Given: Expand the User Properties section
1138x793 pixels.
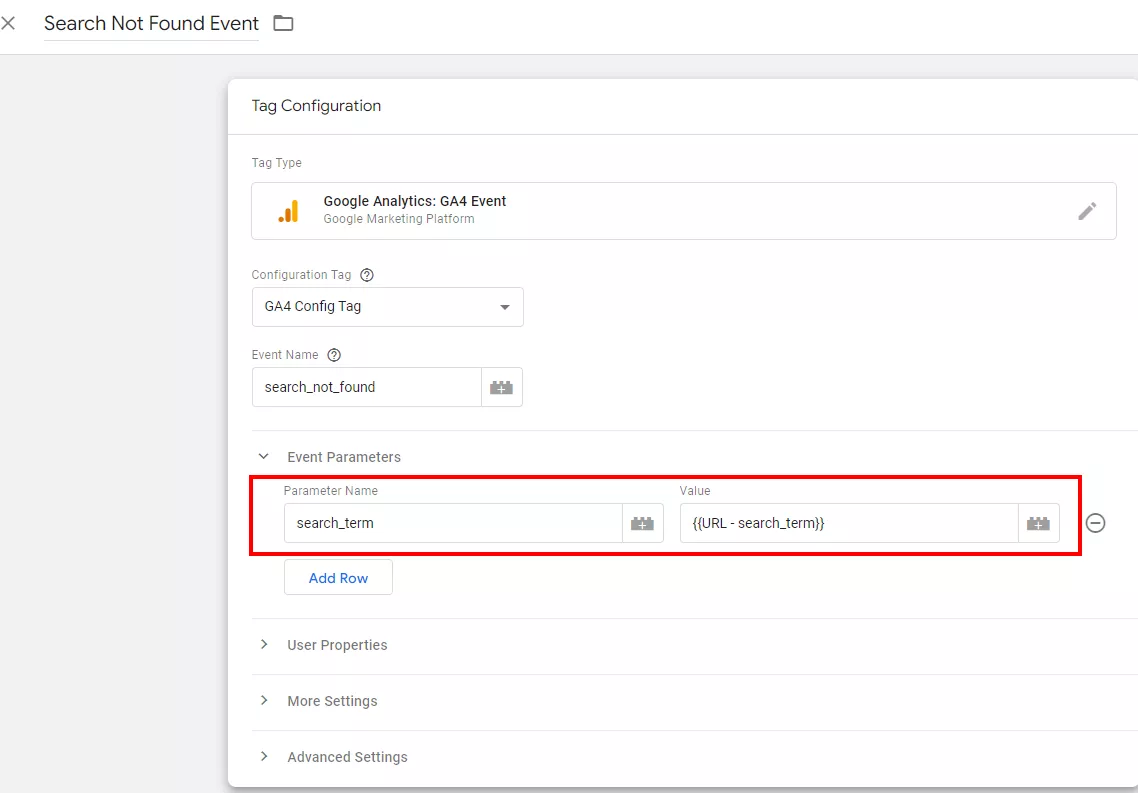Looking at the screenshot, I should click(x=263, y=644).
